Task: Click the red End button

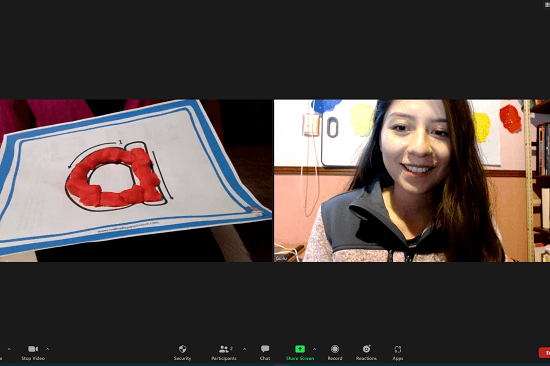Action: click(x=544, y=353)
